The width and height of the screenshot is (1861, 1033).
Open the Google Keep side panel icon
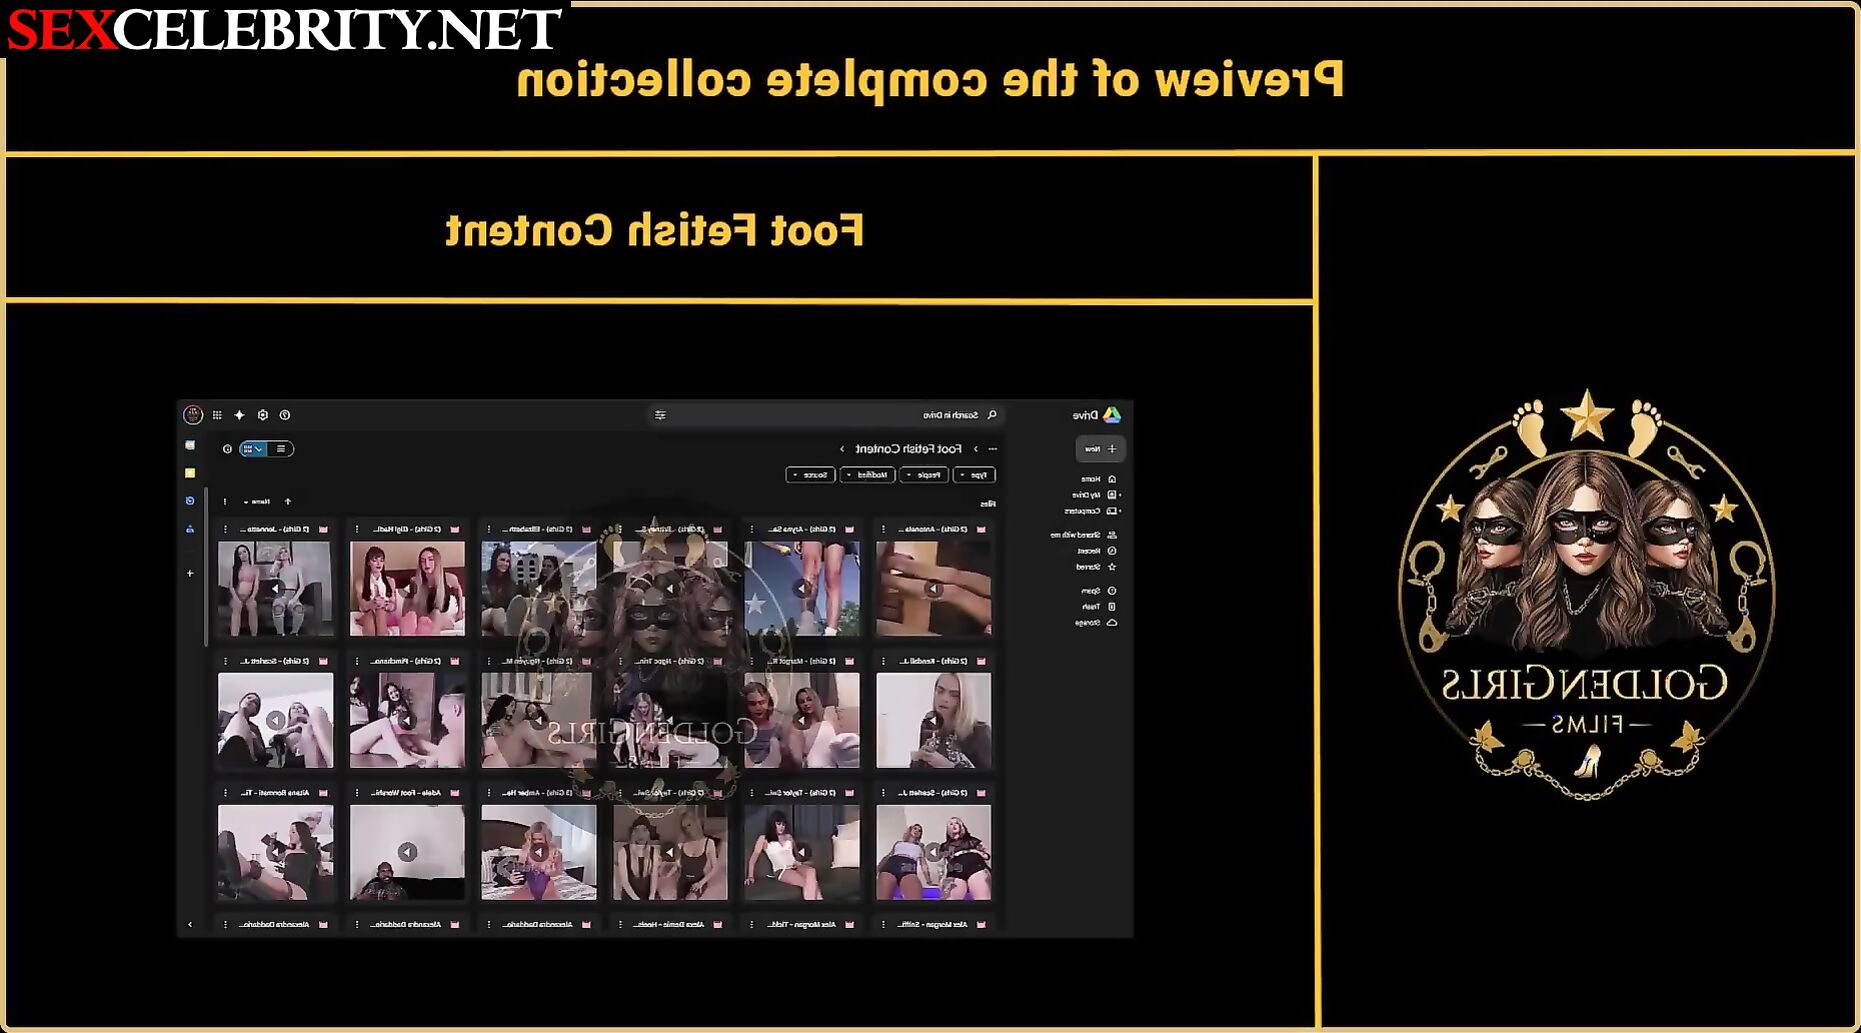190,473
